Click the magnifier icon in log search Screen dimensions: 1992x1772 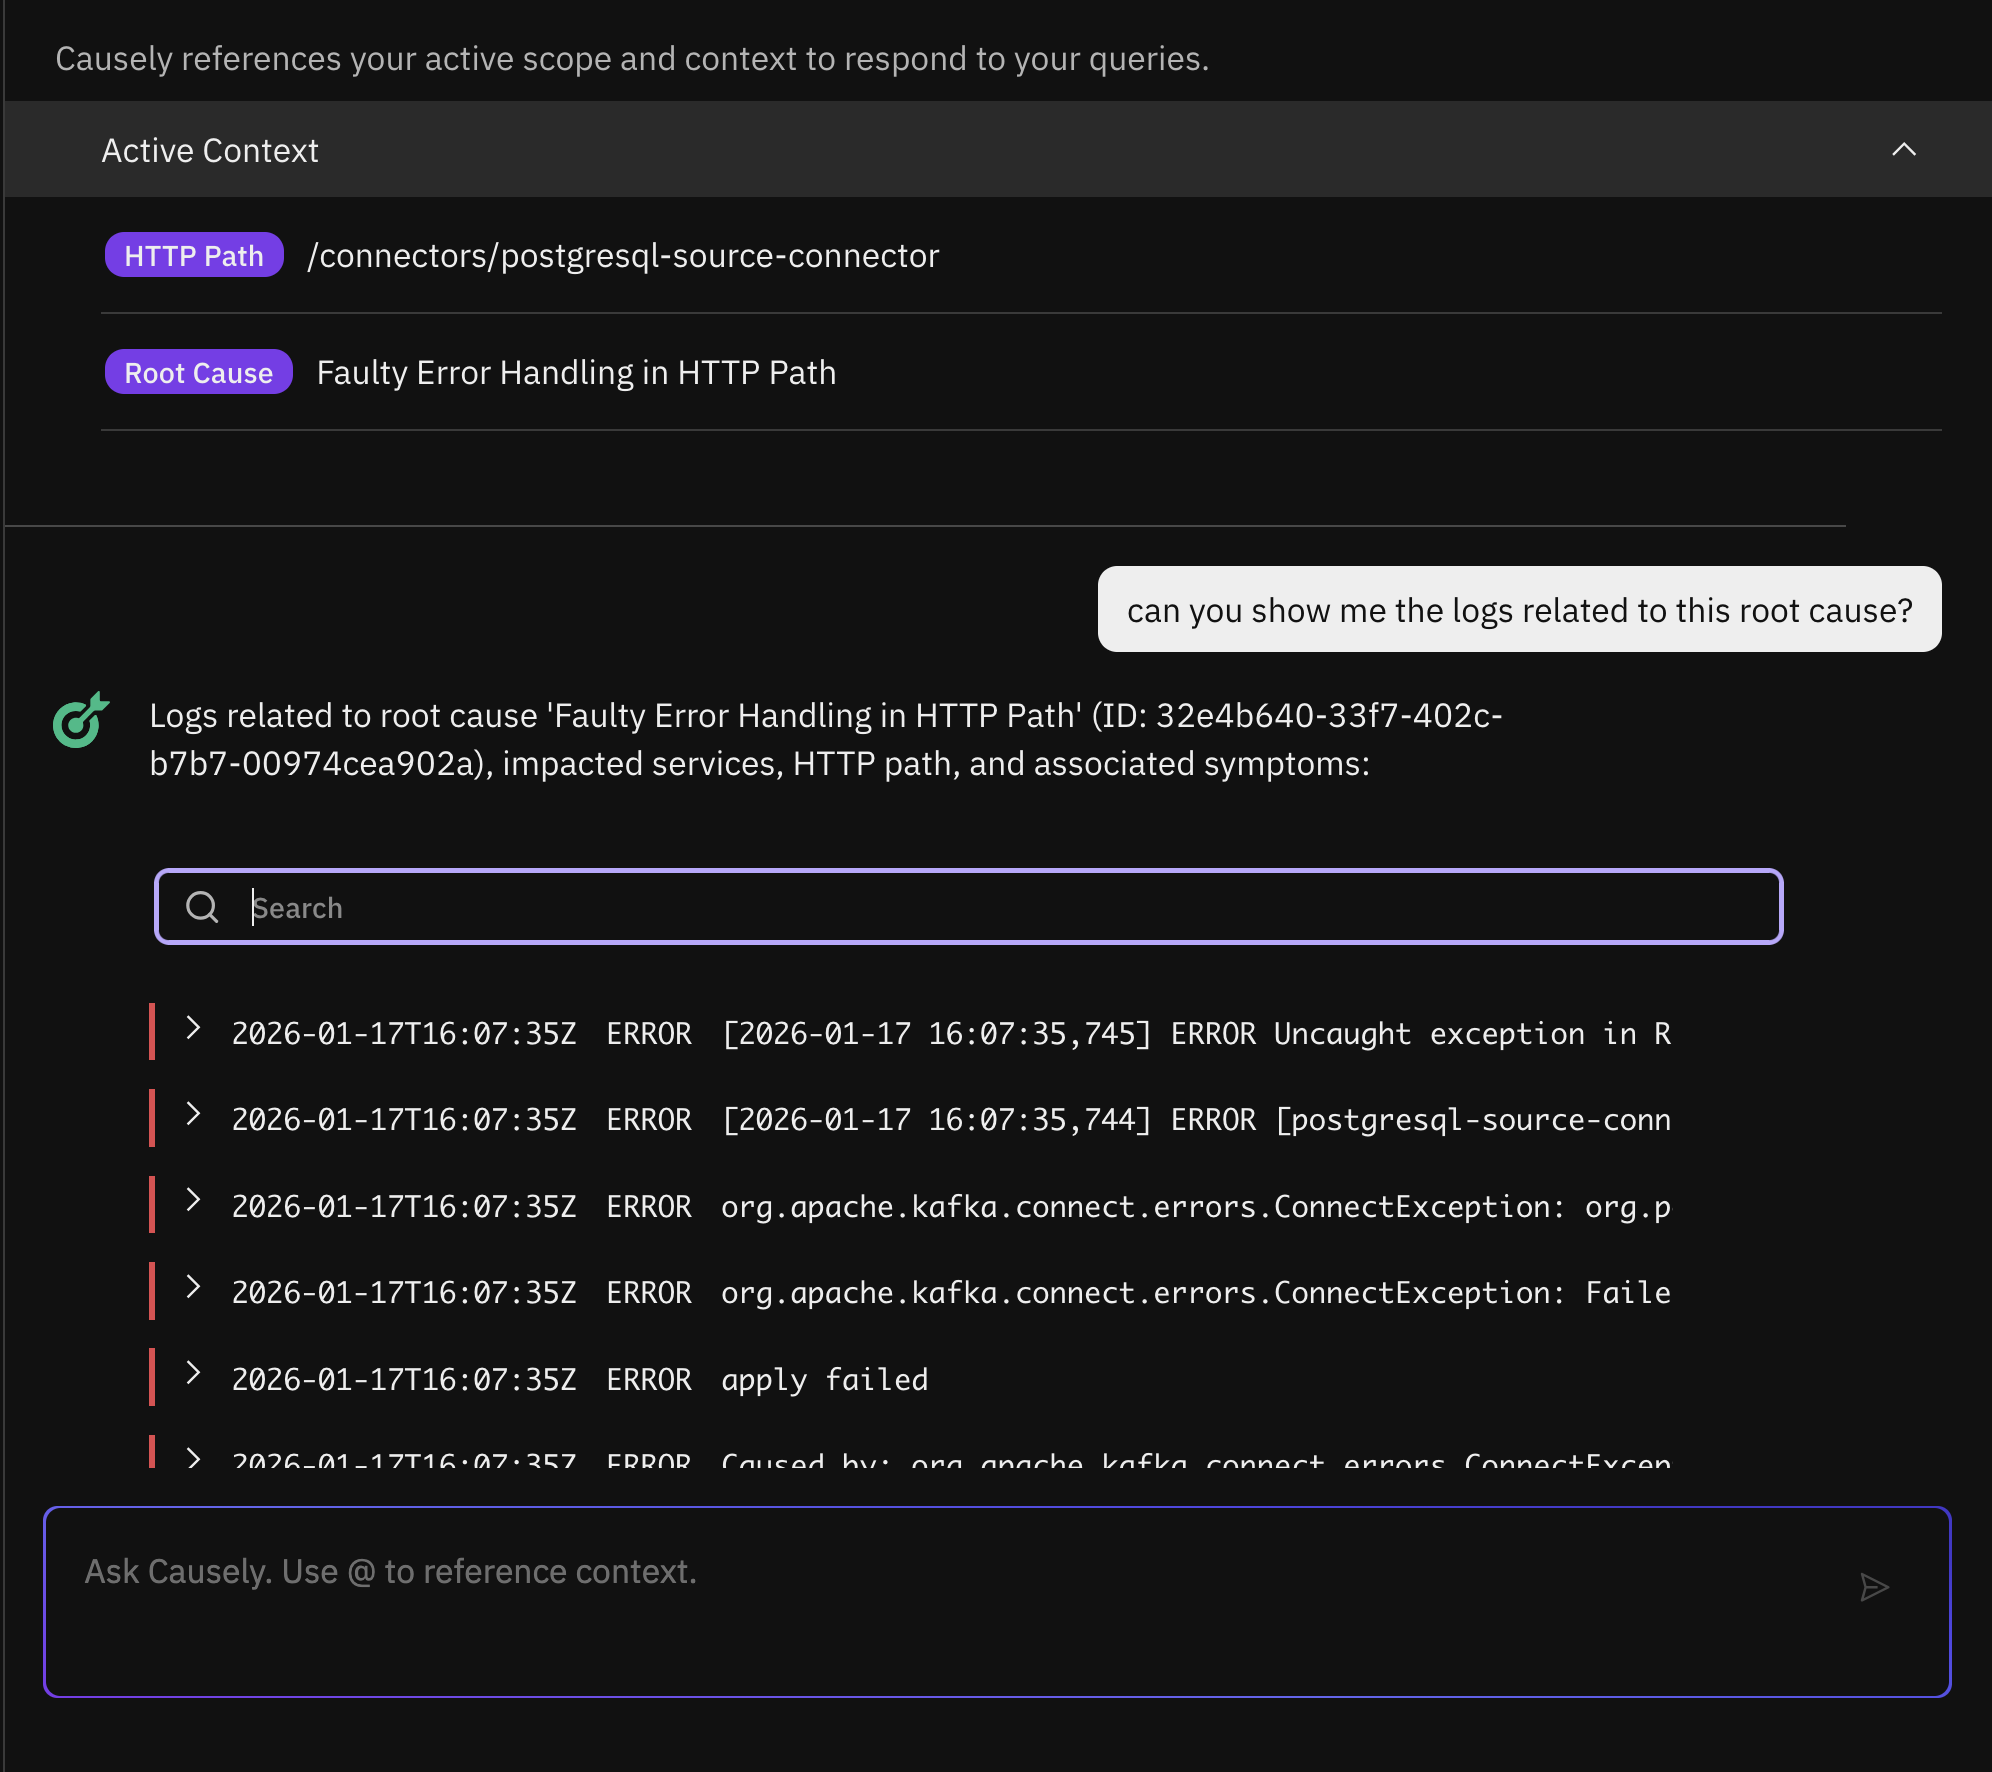pos(202,907)
